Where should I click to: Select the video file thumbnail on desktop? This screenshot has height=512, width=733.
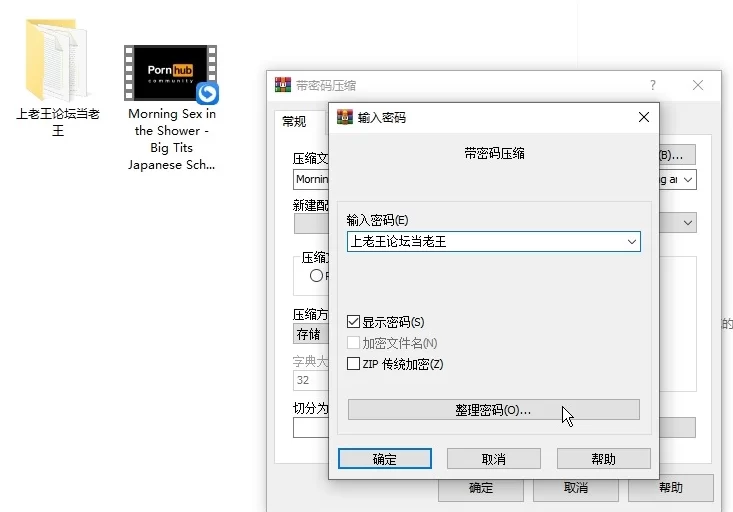[171, 73]
